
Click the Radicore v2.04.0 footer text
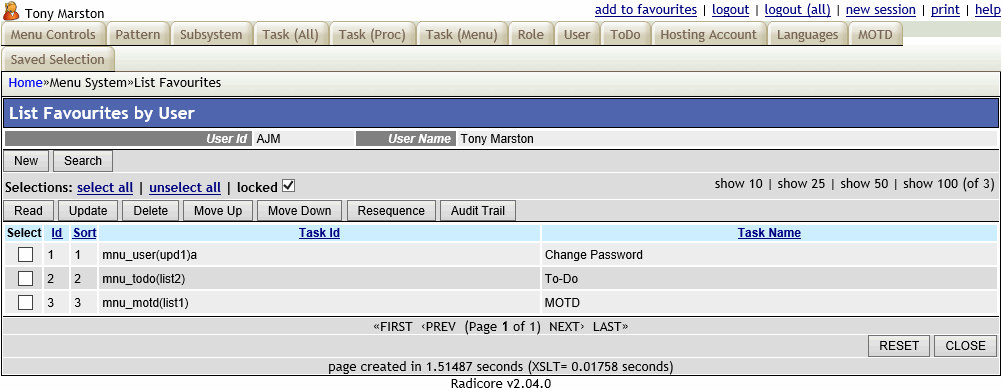click(x=500, y=384)
